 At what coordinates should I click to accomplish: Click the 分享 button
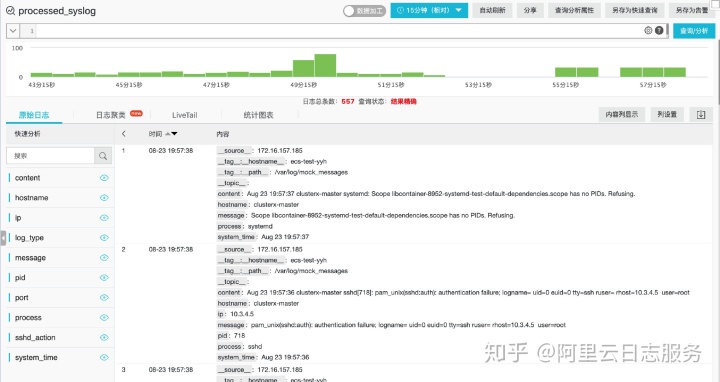coord(530,10)
